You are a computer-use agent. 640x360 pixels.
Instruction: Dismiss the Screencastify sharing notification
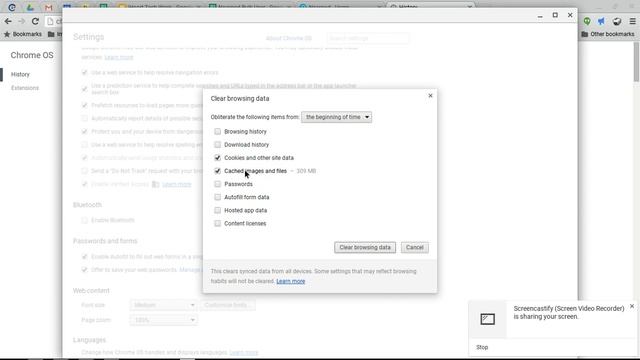(632, 306)
